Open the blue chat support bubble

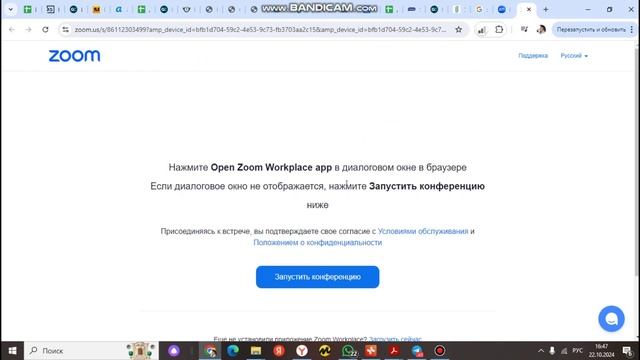click(611, 319)
